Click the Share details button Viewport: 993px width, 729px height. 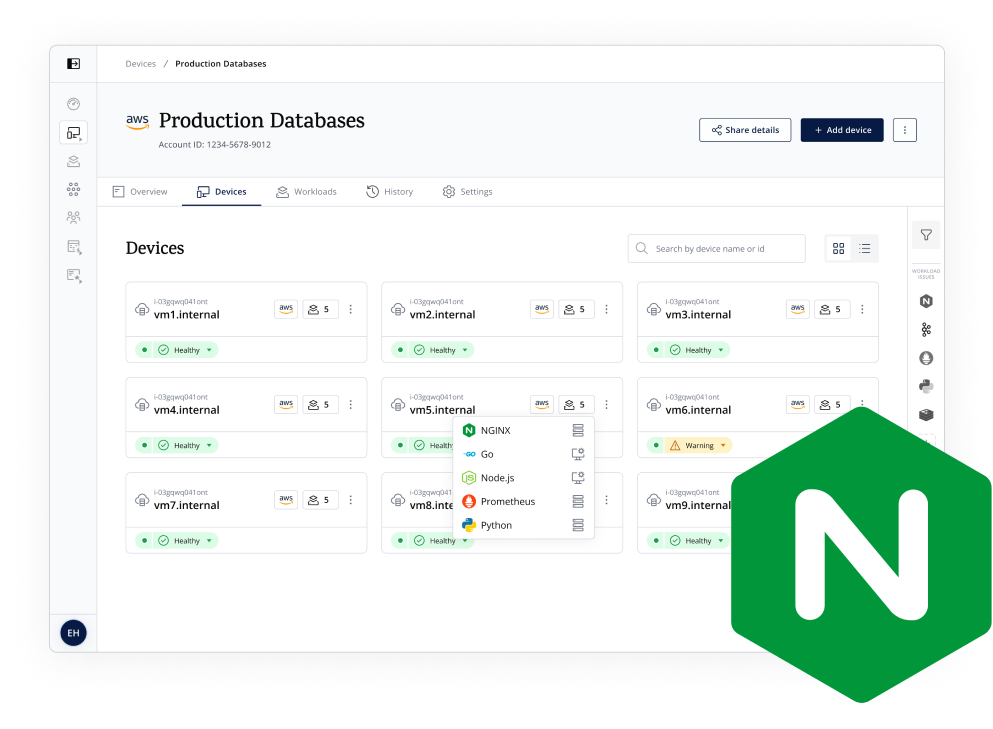point(745,130)
